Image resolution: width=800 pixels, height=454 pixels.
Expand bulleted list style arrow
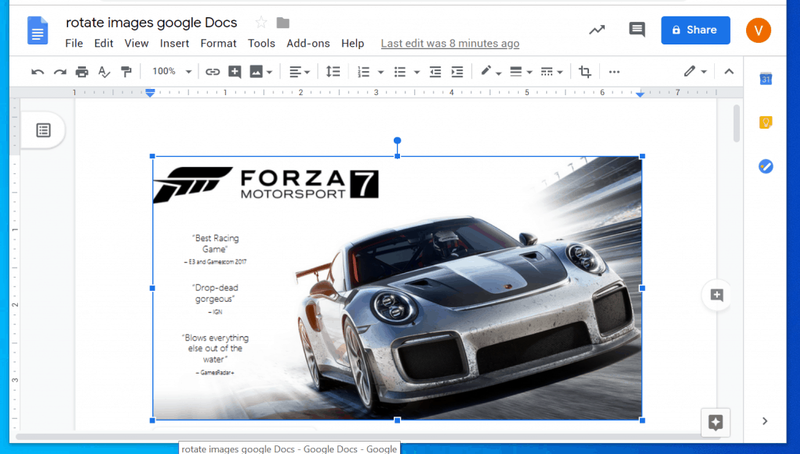[x=417, y=72]
